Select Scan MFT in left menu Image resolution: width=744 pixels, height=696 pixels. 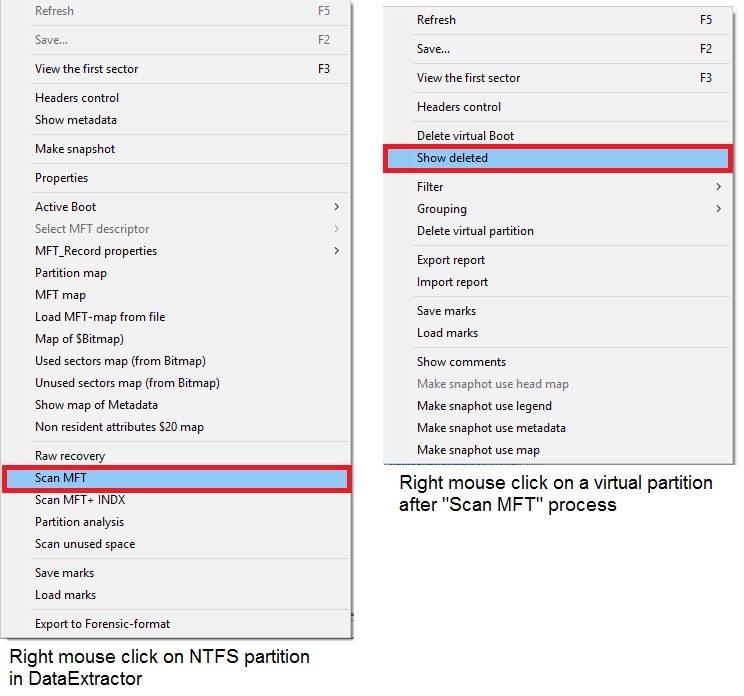point(61,478)
